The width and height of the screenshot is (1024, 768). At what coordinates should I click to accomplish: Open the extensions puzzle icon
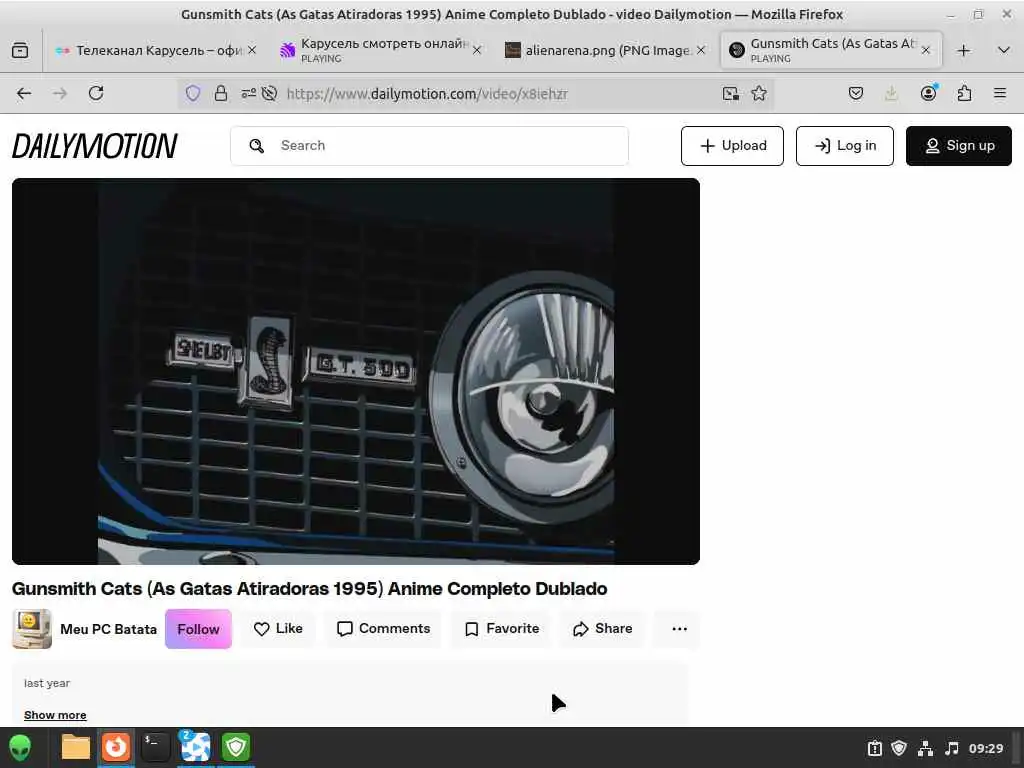964,93
